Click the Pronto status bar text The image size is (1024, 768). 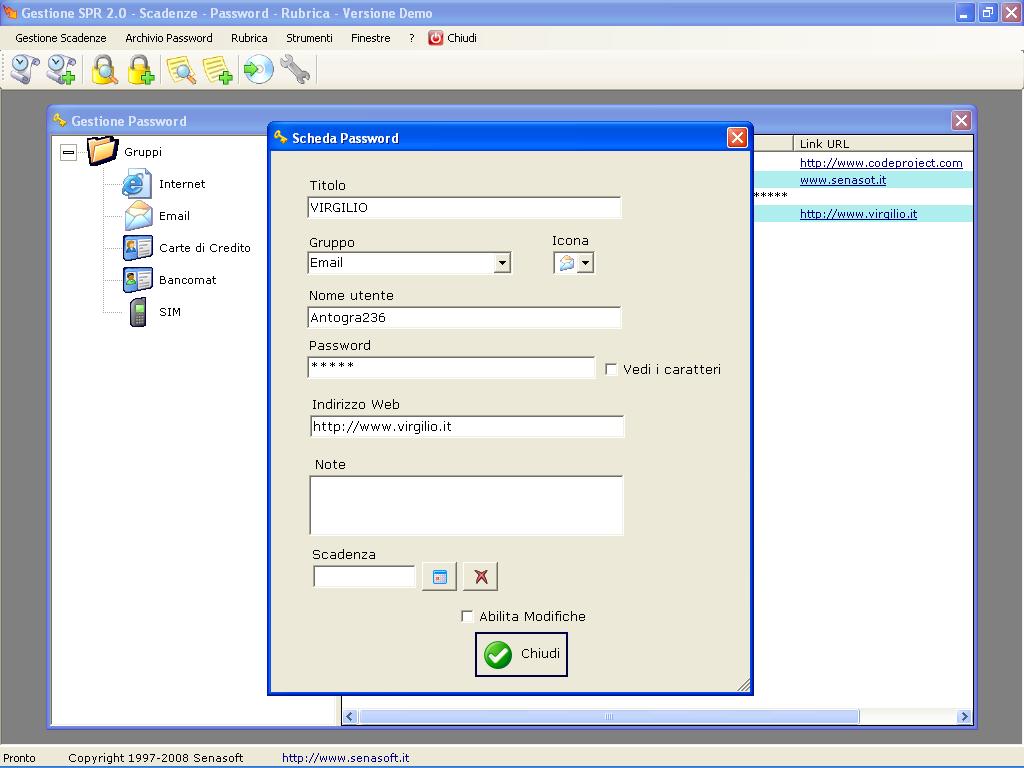[x=20, y=758]
